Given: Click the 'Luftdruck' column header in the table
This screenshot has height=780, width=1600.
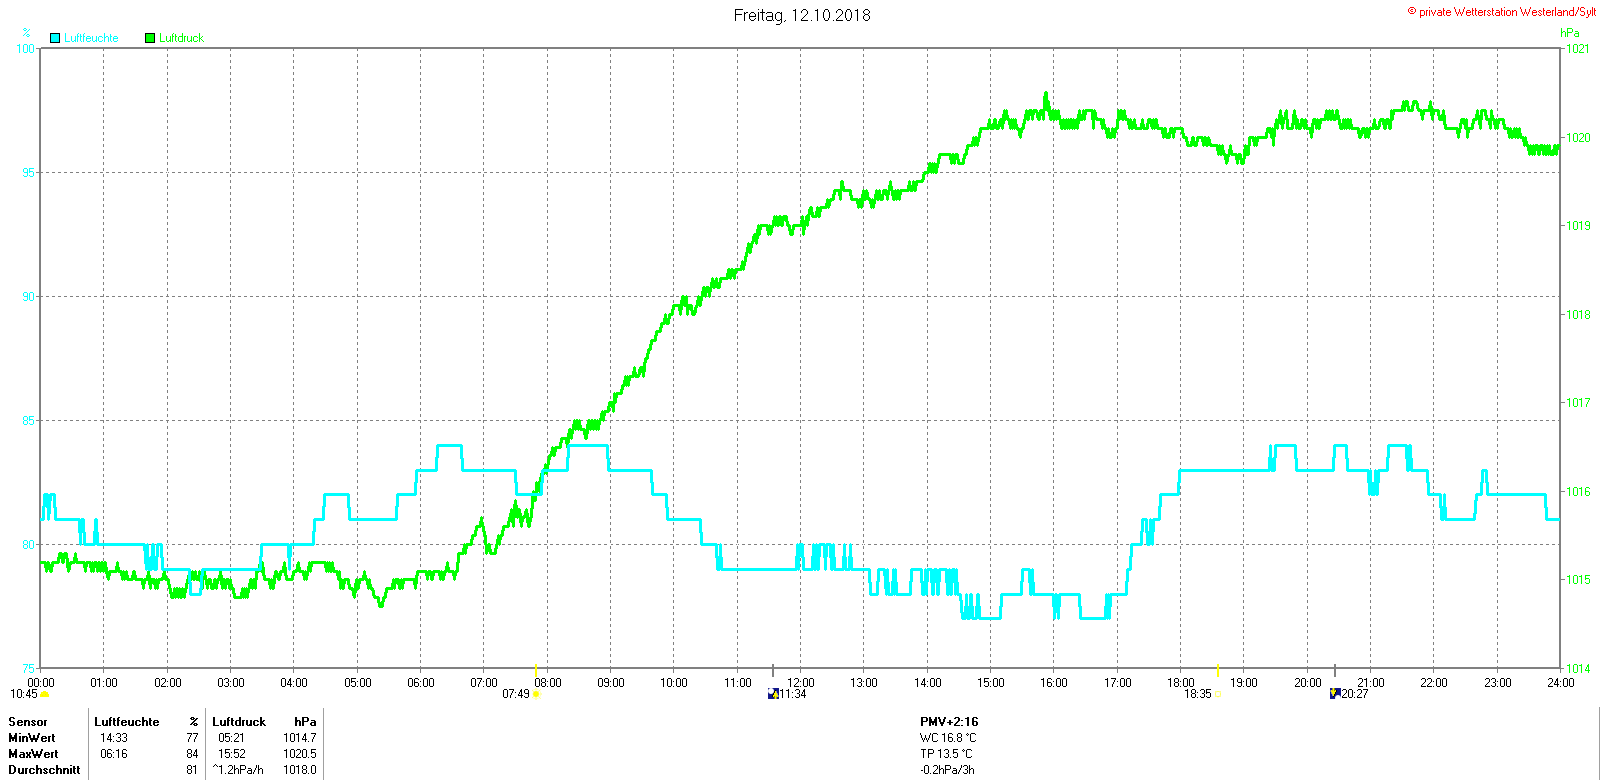Looking at the screenshot, I should coord(239,722).
